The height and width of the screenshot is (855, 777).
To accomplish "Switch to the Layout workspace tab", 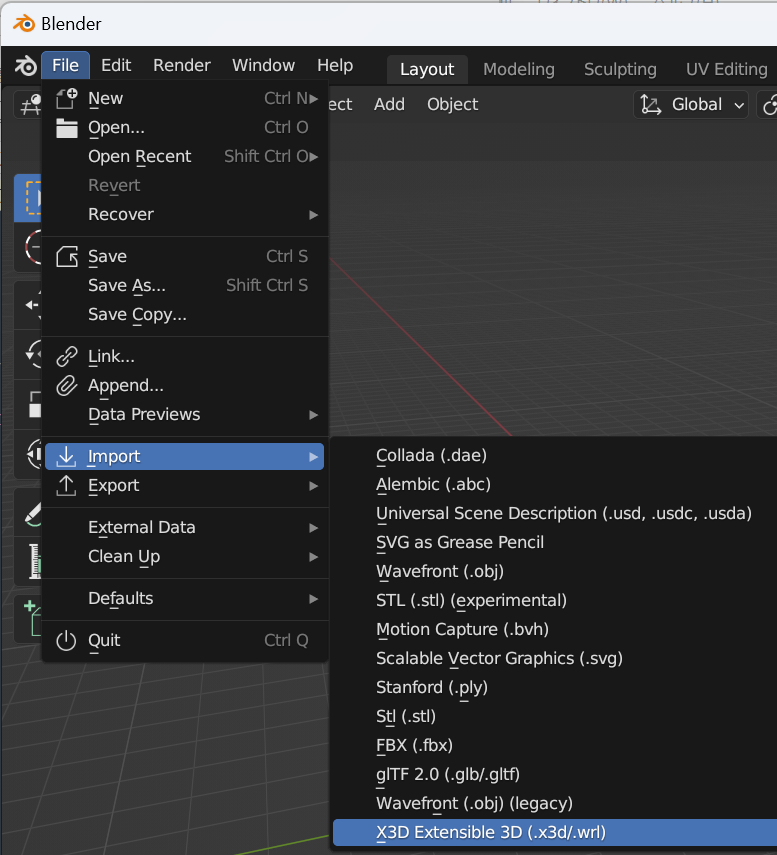I will pyautogui.click(x=427, y=69).
